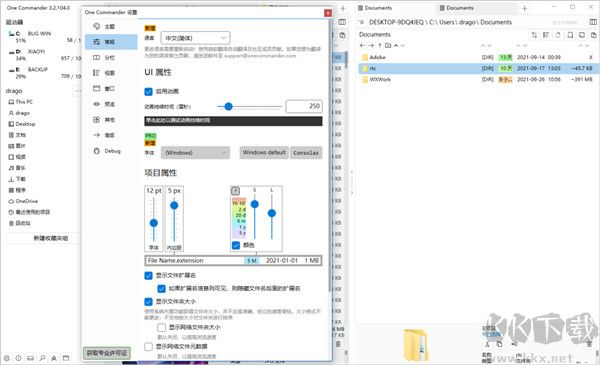Go up one folder with the up arrow
The width and height of the screenshot is (600, 365).
[x=380, y=45]
